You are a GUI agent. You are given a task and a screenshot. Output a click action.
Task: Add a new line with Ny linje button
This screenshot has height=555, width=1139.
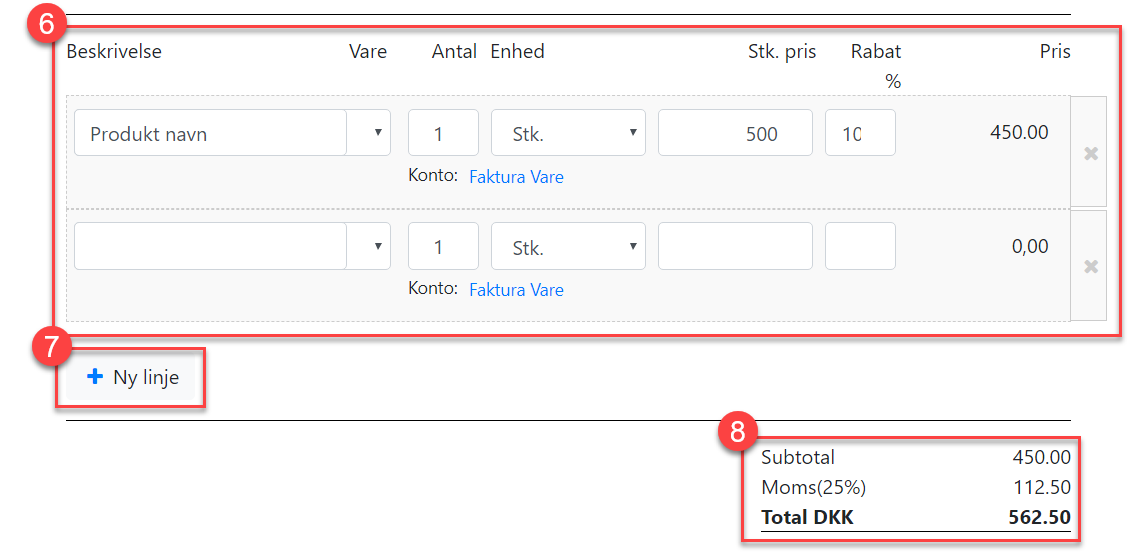tap(132, 378)
